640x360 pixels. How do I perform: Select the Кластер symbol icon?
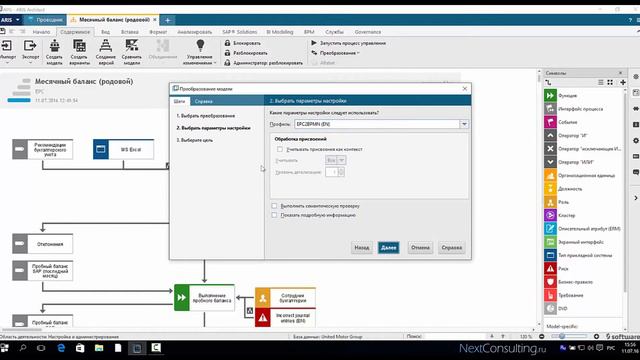550,215
